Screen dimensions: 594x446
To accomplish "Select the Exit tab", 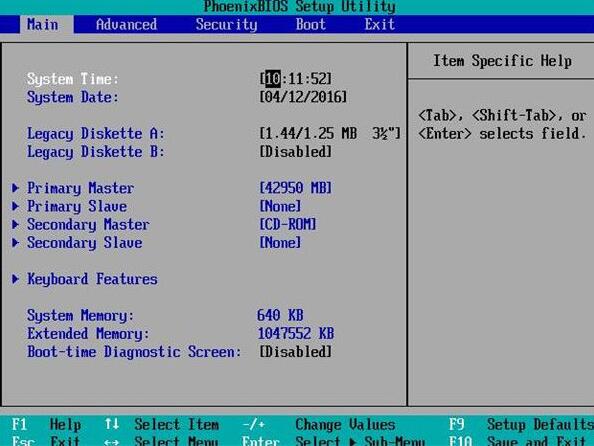I will coord(380,25).
